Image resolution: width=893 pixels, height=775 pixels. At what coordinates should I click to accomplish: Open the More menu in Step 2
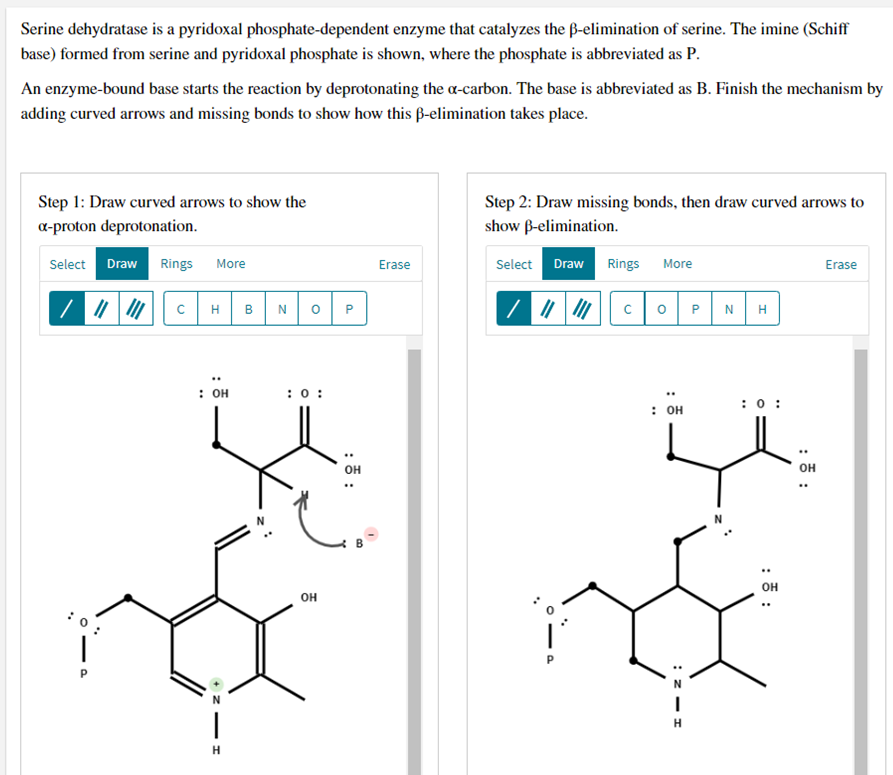(677, 263)
